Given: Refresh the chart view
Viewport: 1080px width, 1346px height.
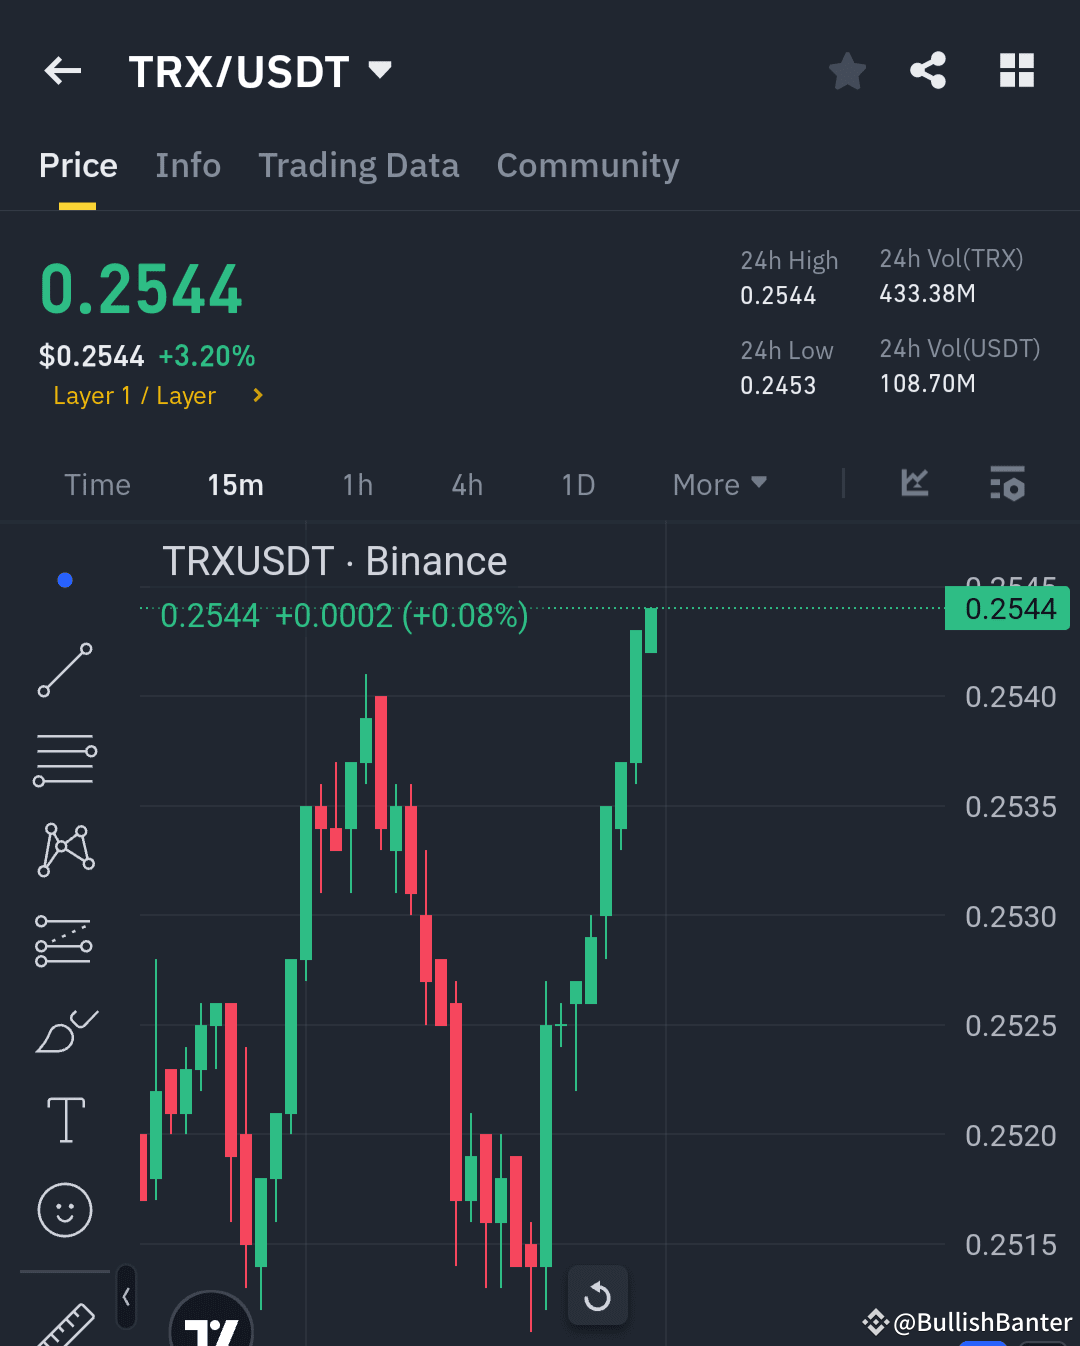Looking at the screenshot, I should [597, 1295].
